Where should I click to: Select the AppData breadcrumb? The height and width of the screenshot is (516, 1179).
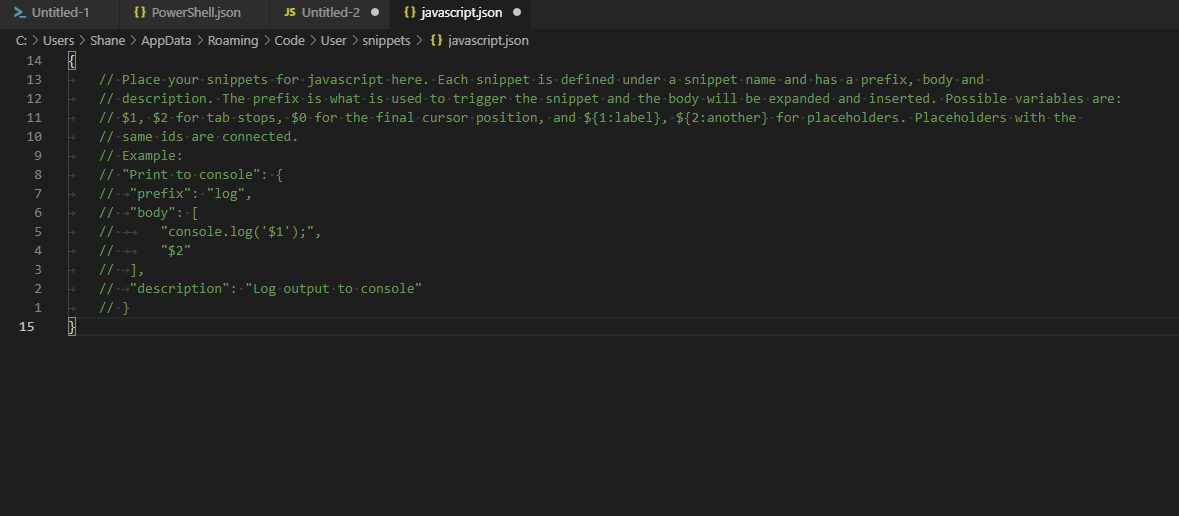click(x=166, y=41)
